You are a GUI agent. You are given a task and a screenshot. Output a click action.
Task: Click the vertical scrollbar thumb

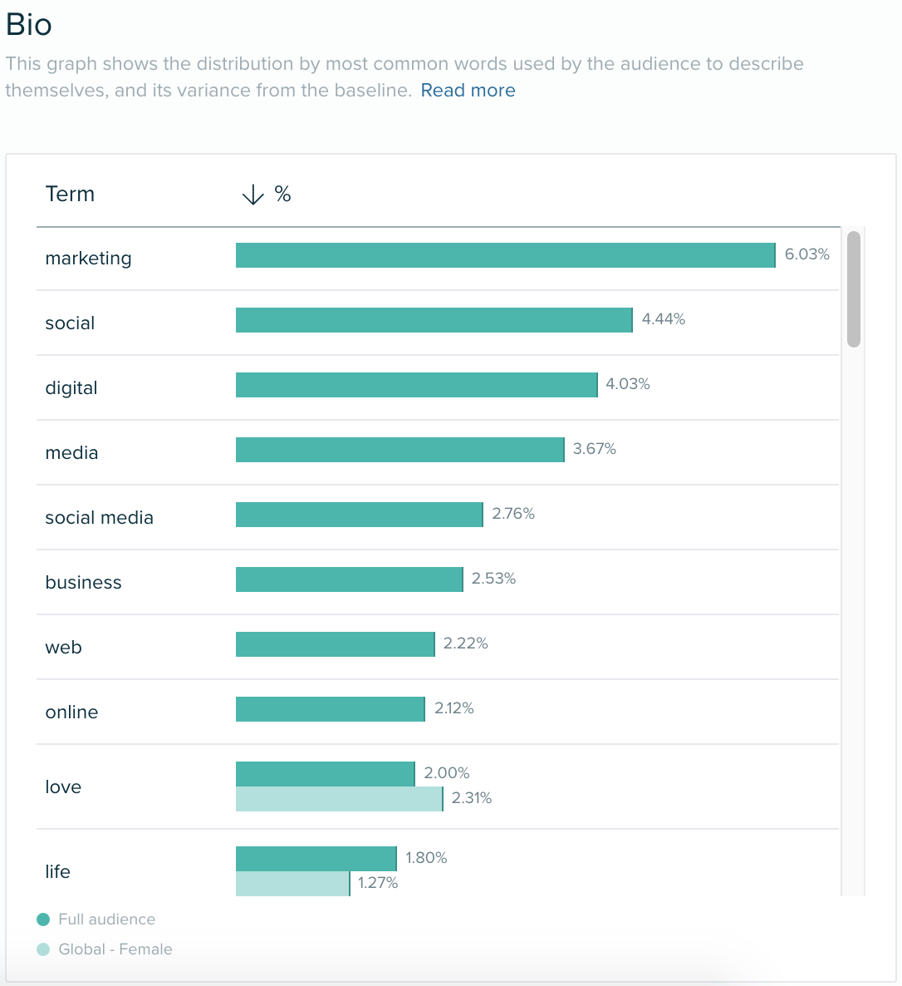click(855, 290)
